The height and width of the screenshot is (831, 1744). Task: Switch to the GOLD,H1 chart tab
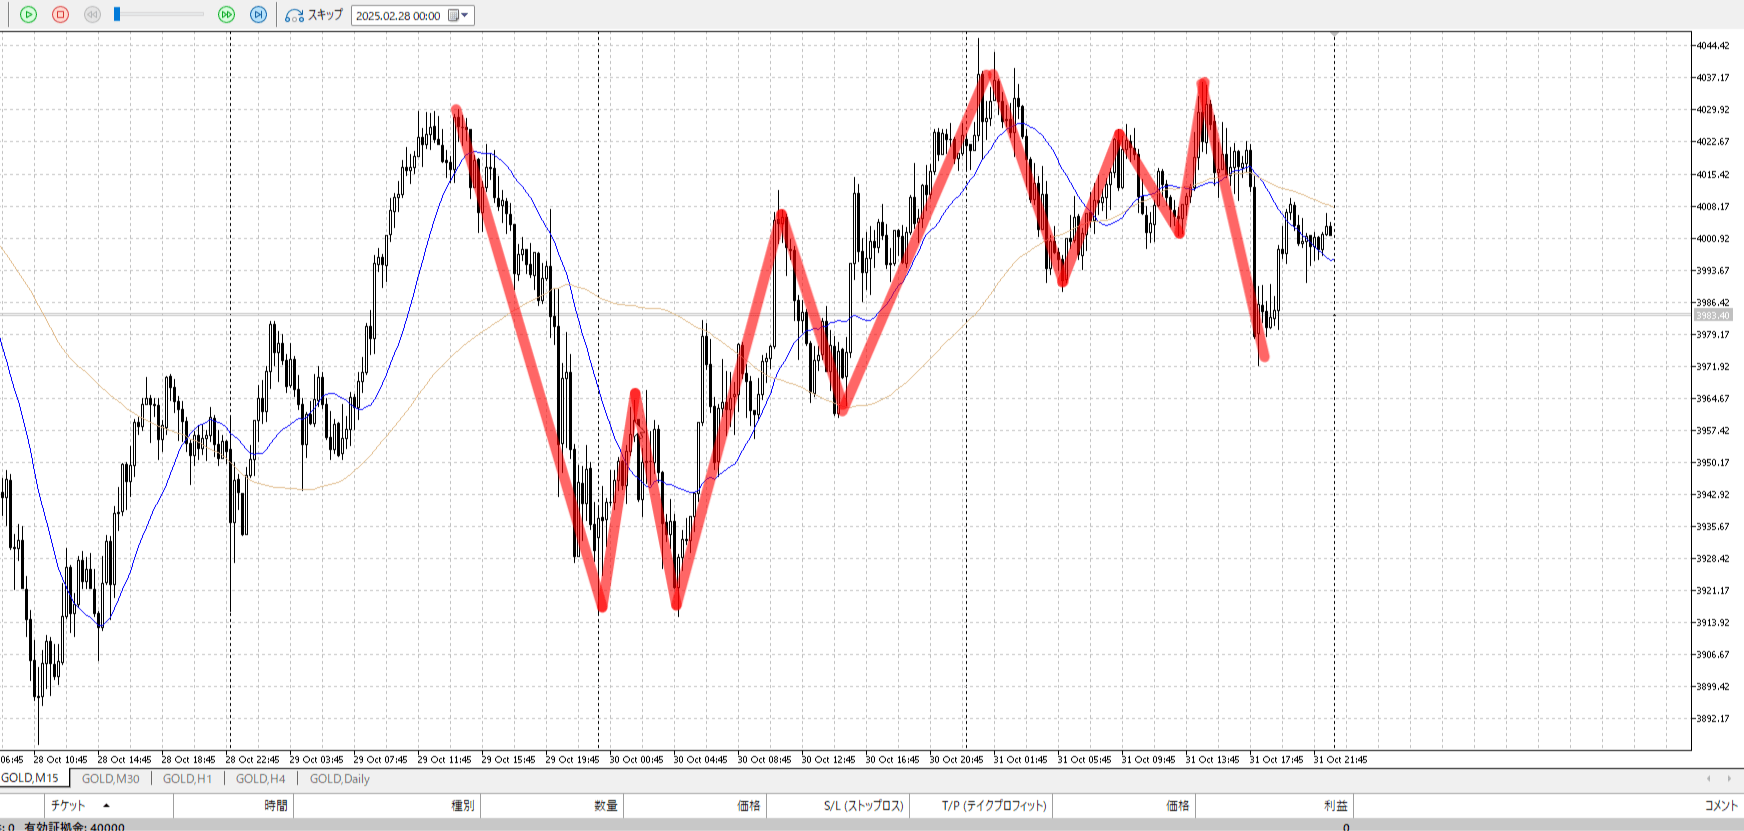(187, 779)
